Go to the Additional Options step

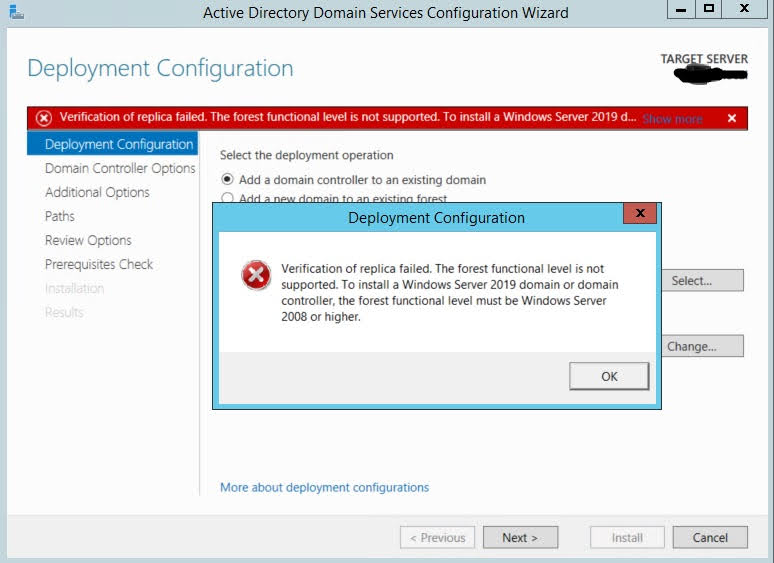[97, 192]
